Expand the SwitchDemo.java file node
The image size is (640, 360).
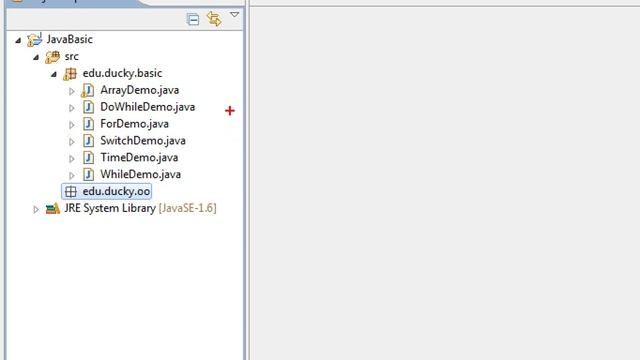tap(71, 142)
